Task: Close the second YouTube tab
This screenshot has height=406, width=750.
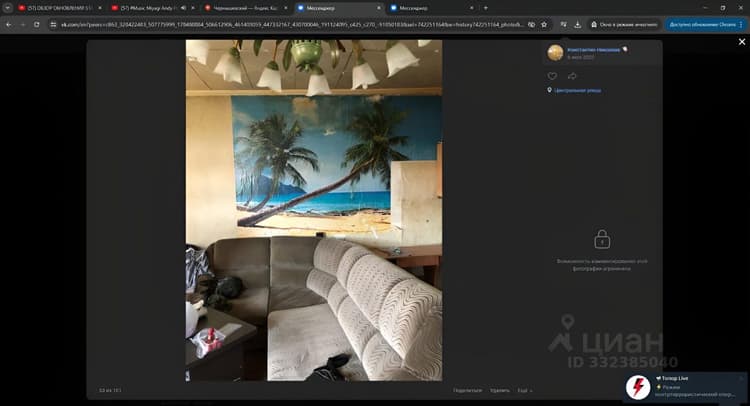Action: click(x=193, y=8)
